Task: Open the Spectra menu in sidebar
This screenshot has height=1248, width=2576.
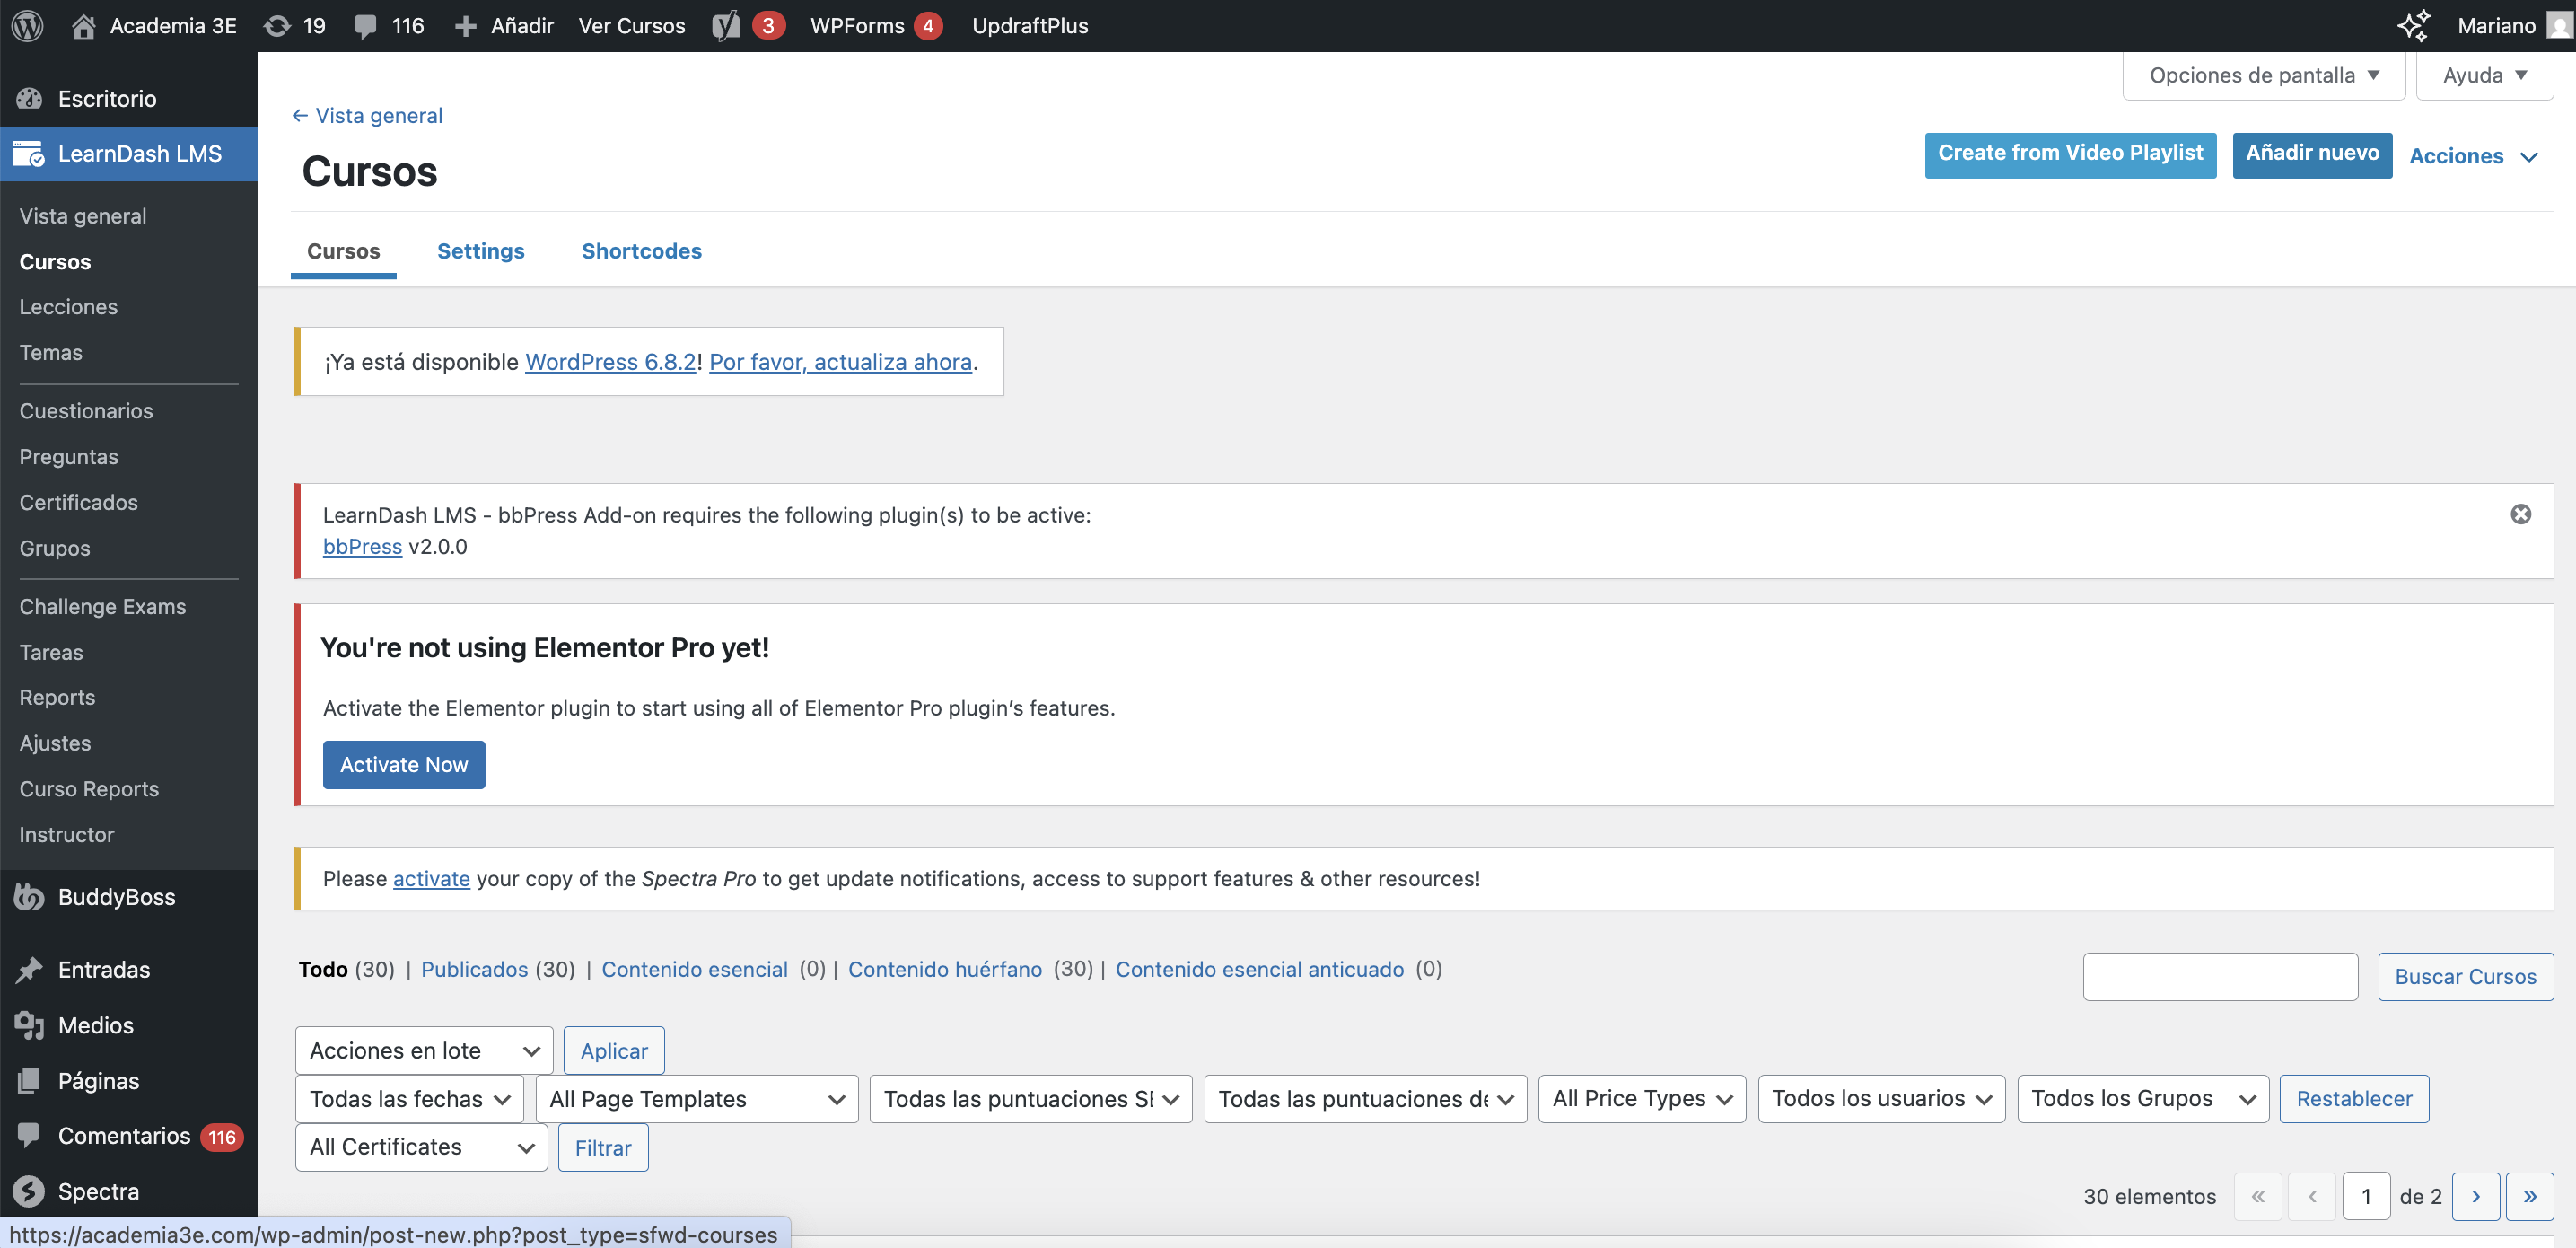Action: (97, 1191)
